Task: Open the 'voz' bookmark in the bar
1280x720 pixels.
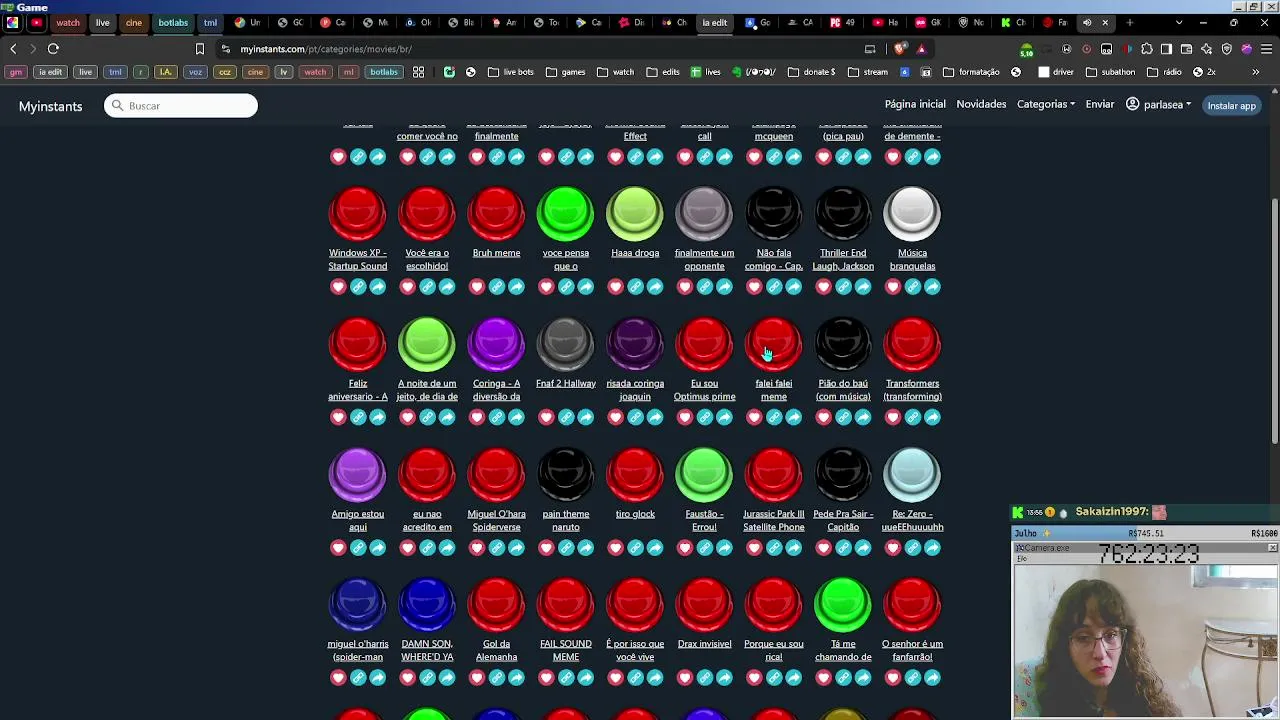Action: pyautogui.click(x=195, y=72)
